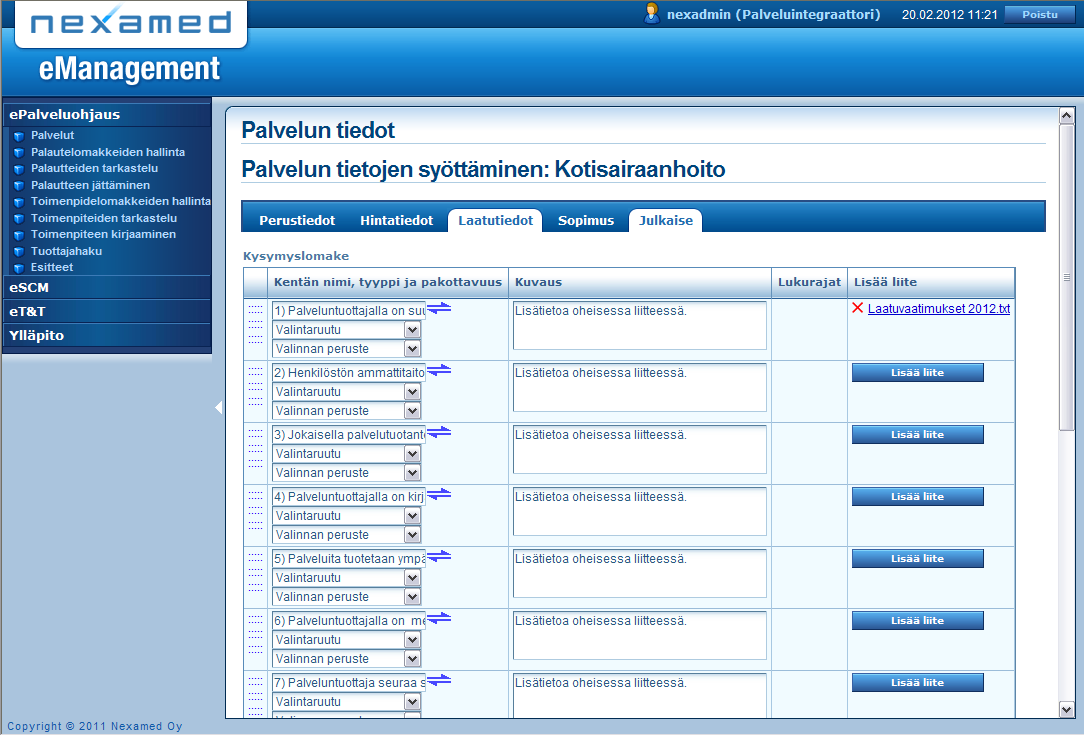Image resolution: width=1084 pixels, height=735 pixels.
Task: Open Palautteen jättäminen in sidebar
Action: click(90, 185)
